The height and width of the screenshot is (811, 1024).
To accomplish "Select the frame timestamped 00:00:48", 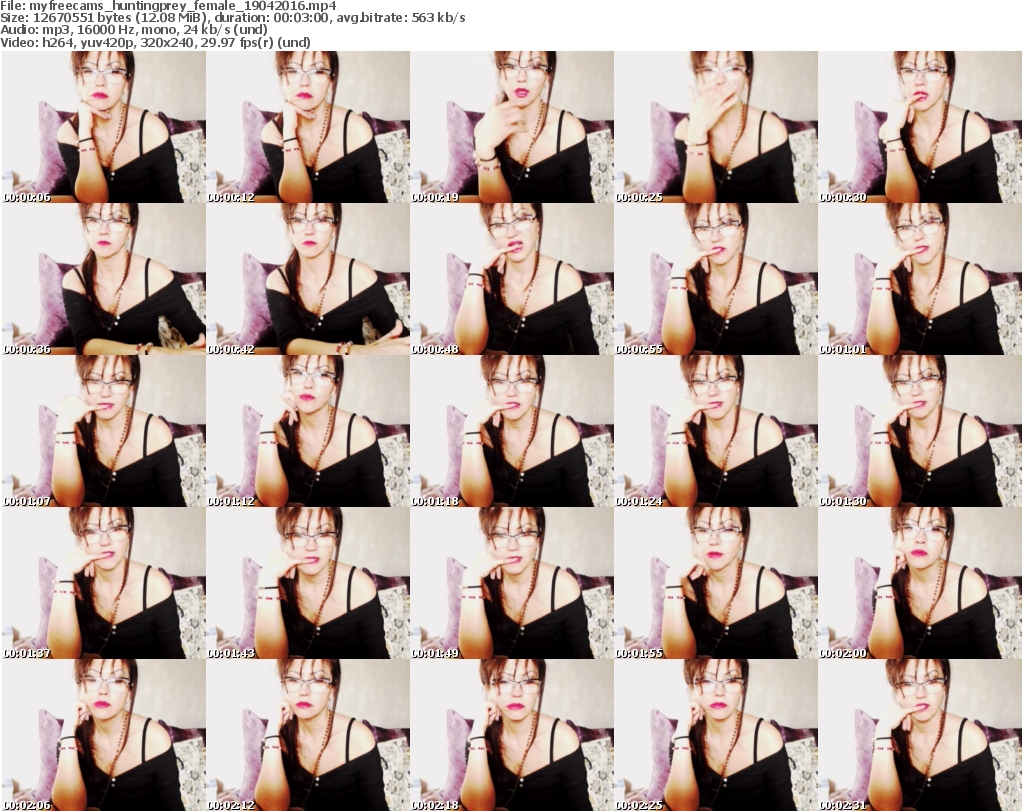I will 512,279.
